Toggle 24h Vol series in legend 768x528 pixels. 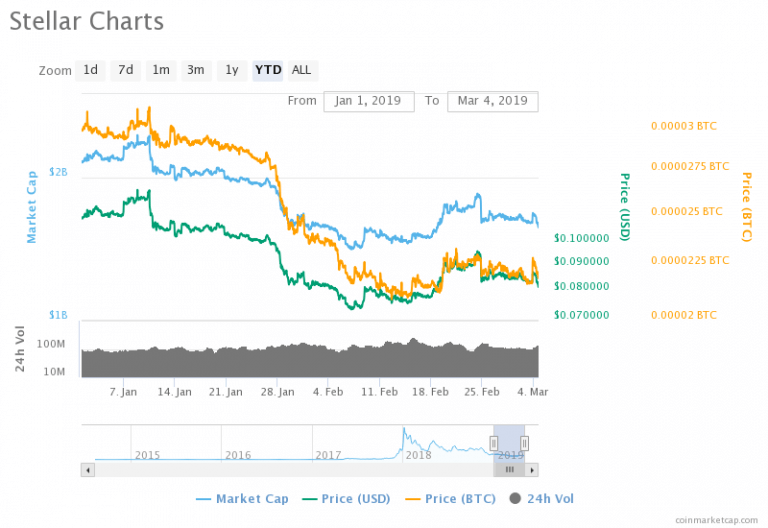pos(542,499)
